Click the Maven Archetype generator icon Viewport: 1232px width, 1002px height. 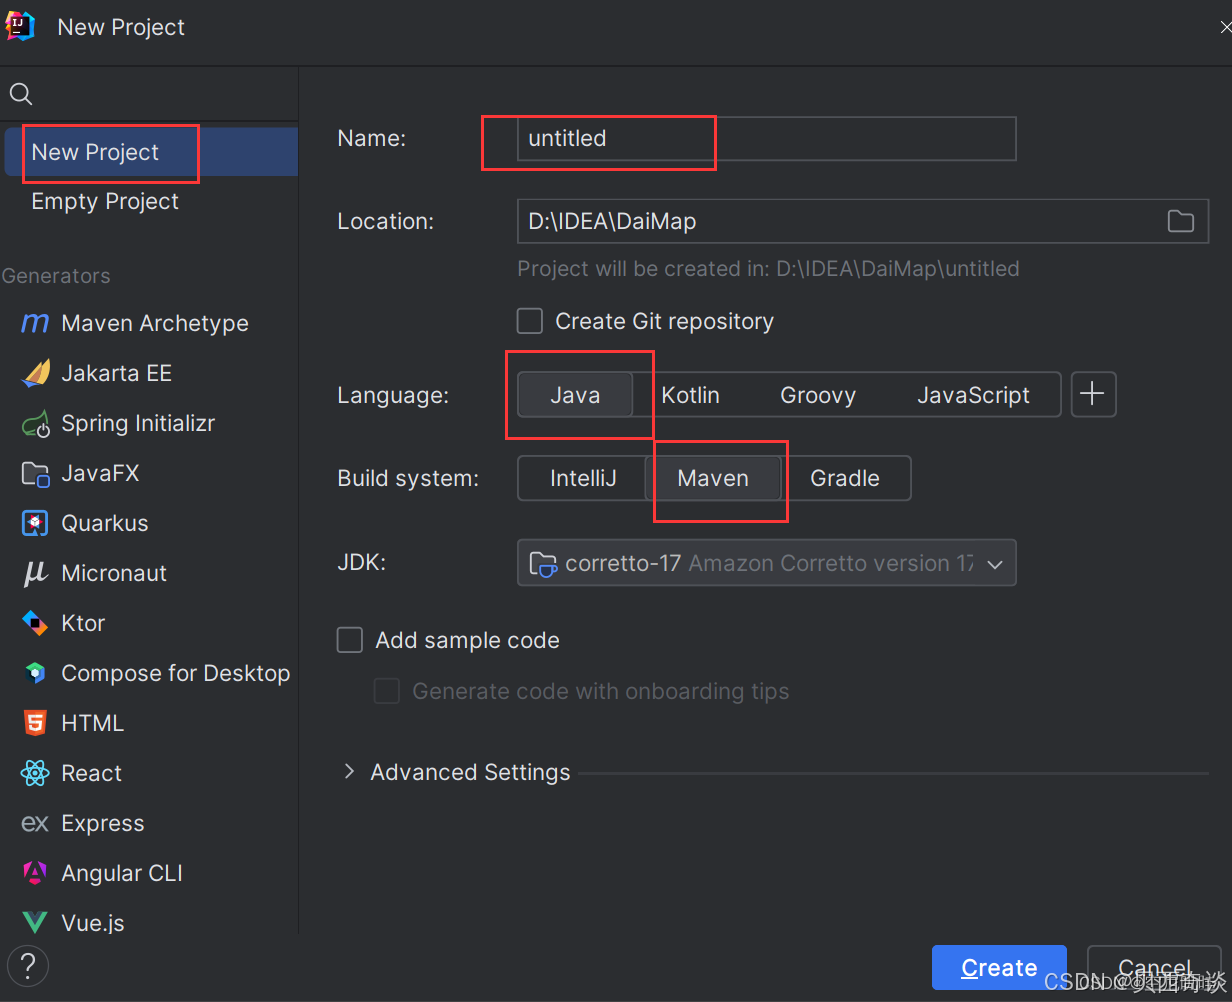[35, 323]
